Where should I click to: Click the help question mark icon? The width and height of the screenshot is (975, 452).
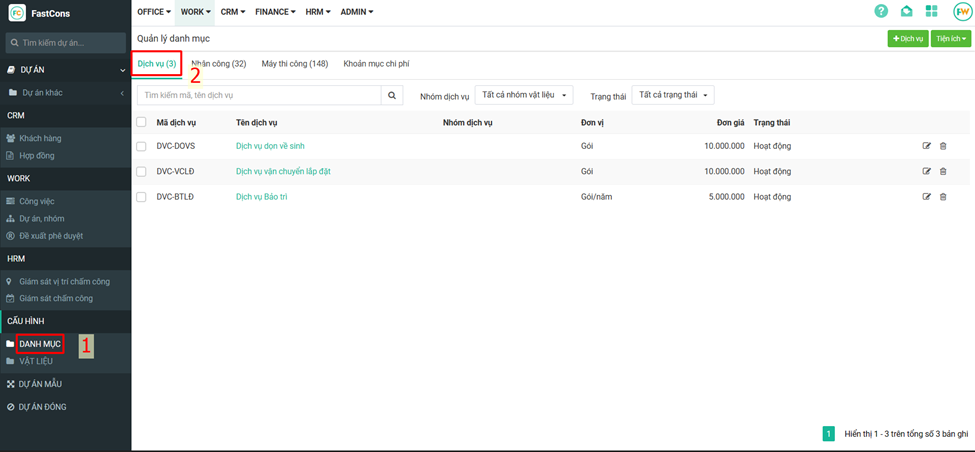[881, 12]
